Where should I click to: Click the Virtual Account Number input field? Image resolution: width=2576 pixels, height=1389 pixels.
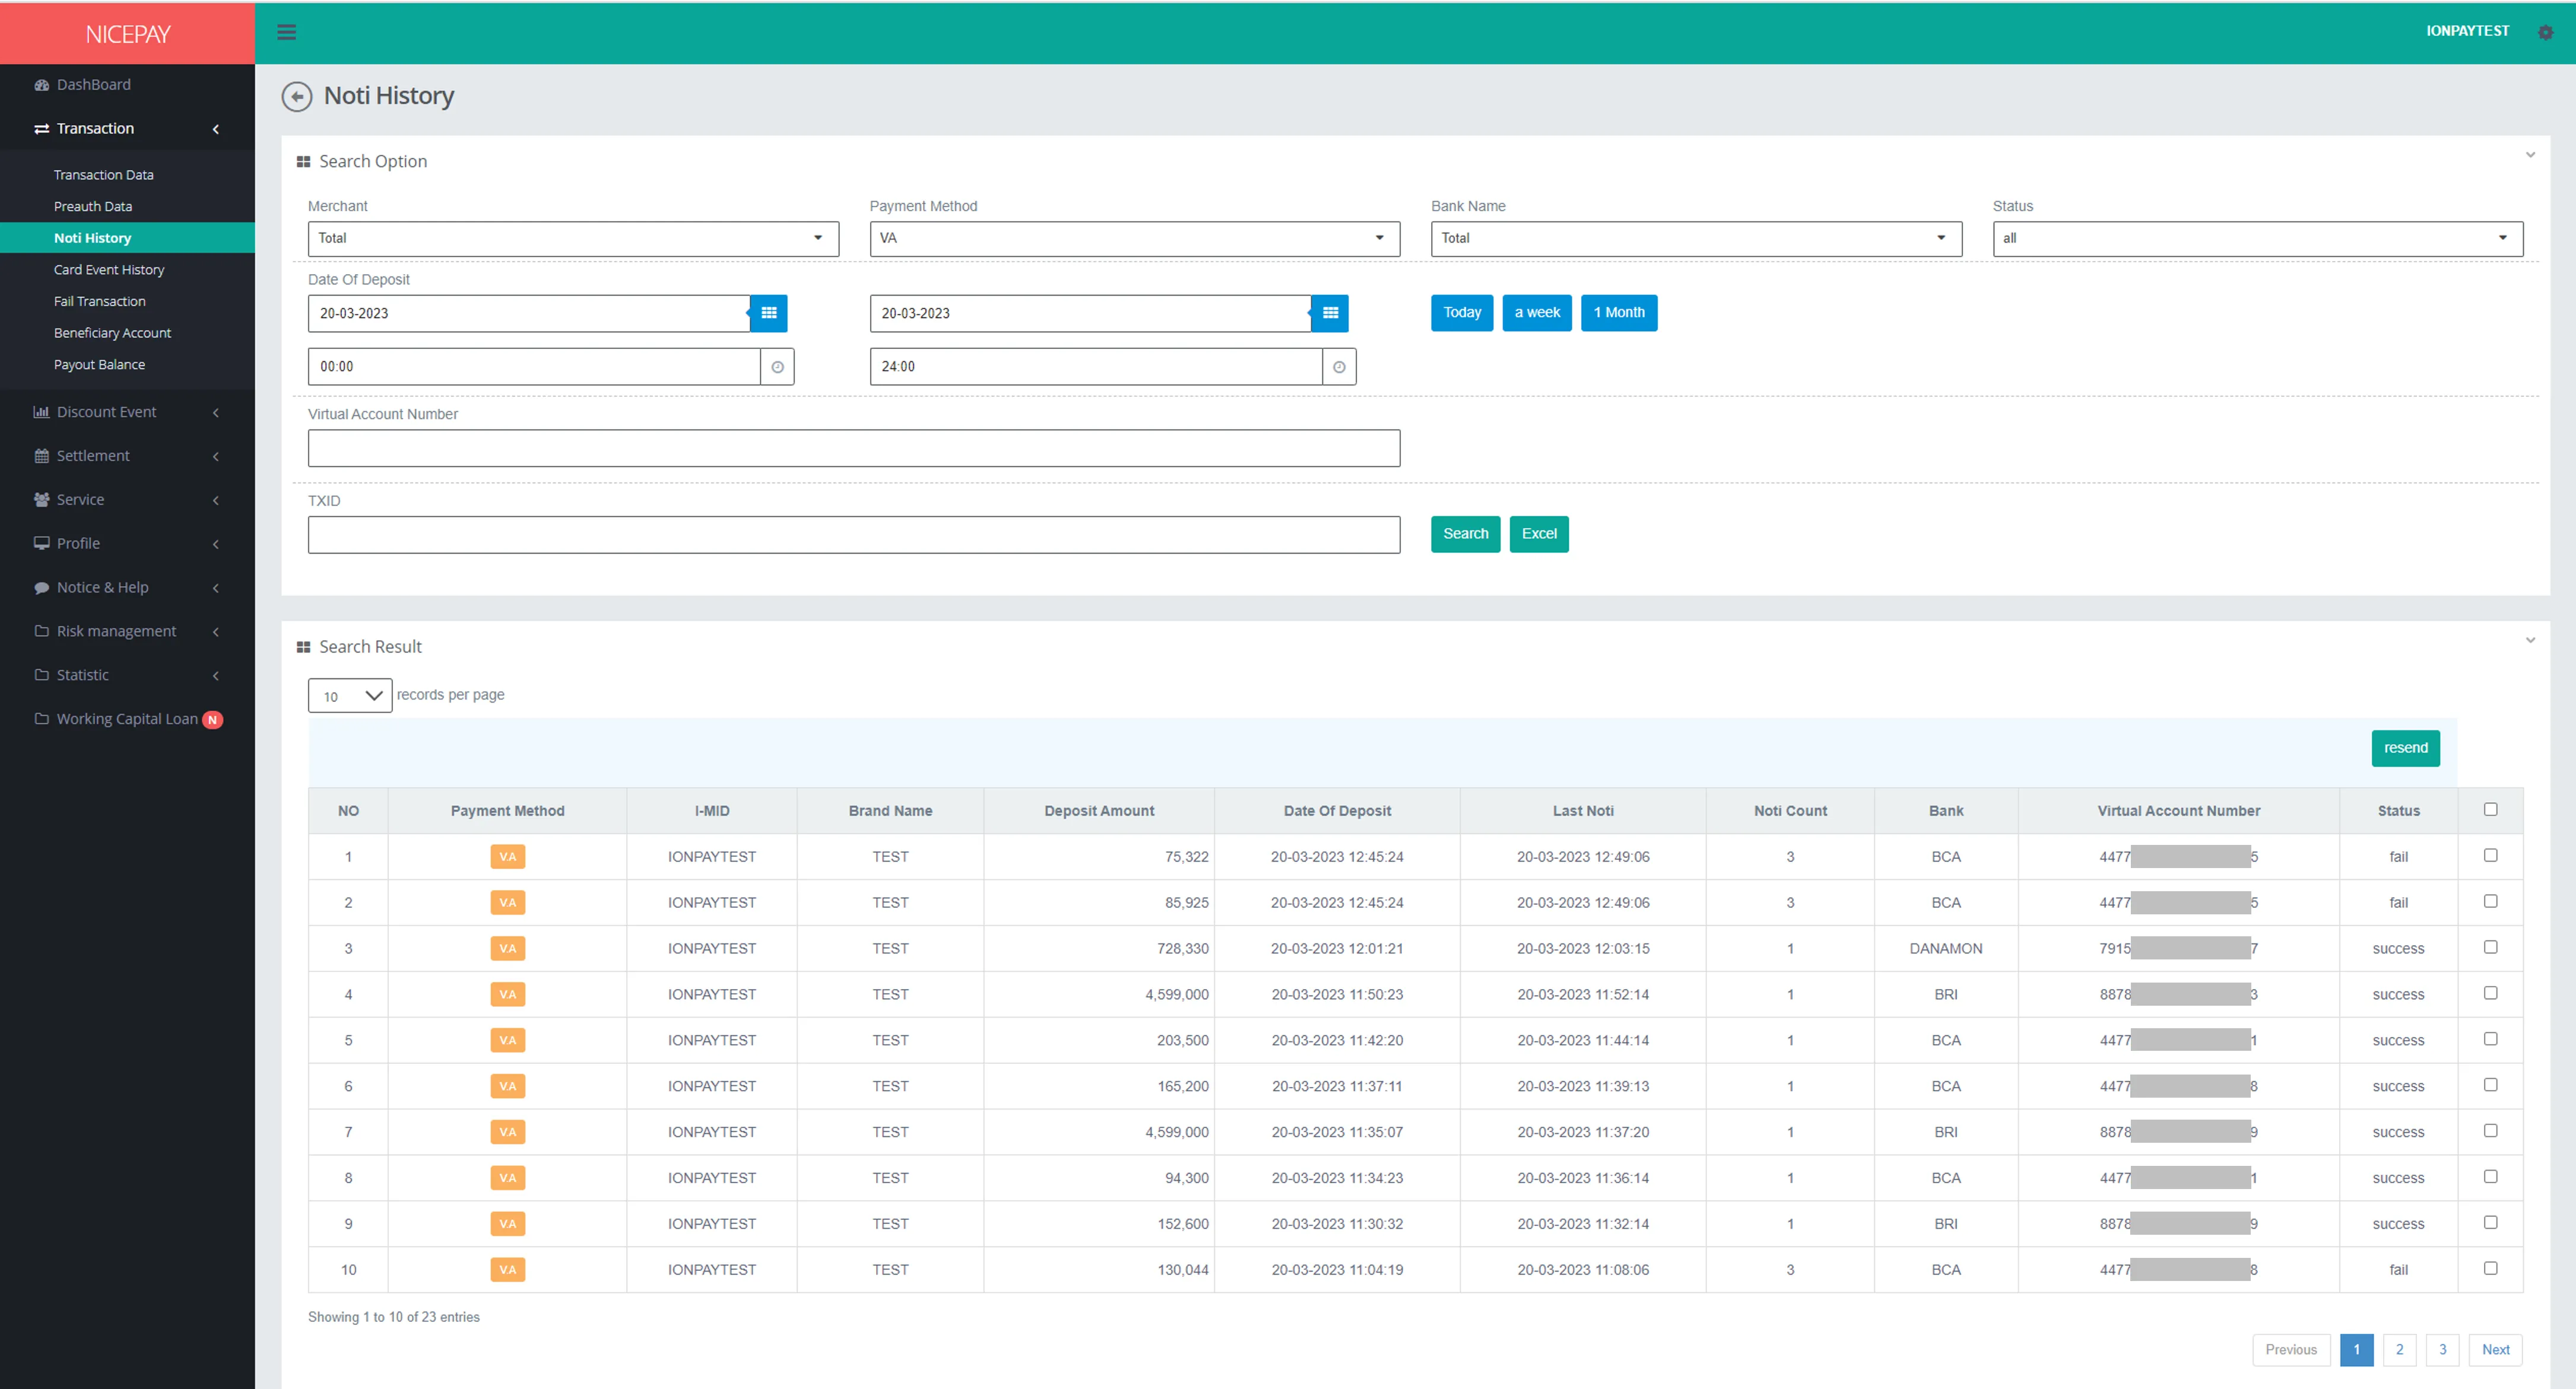(853, 448)
